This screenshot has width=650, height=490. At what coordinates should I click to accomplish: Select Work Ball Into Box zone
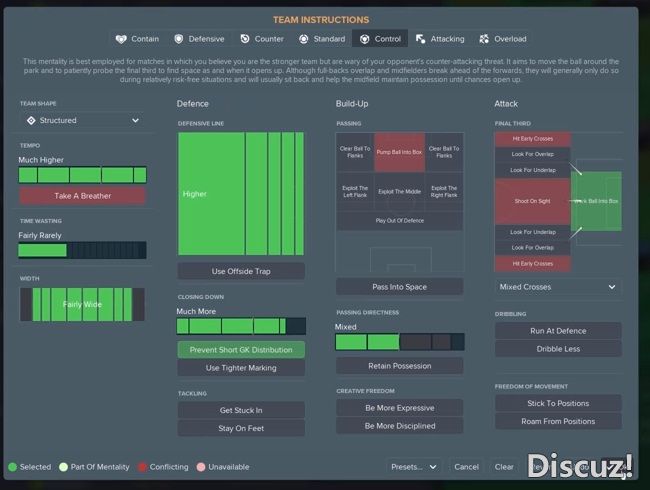point(596,201)
